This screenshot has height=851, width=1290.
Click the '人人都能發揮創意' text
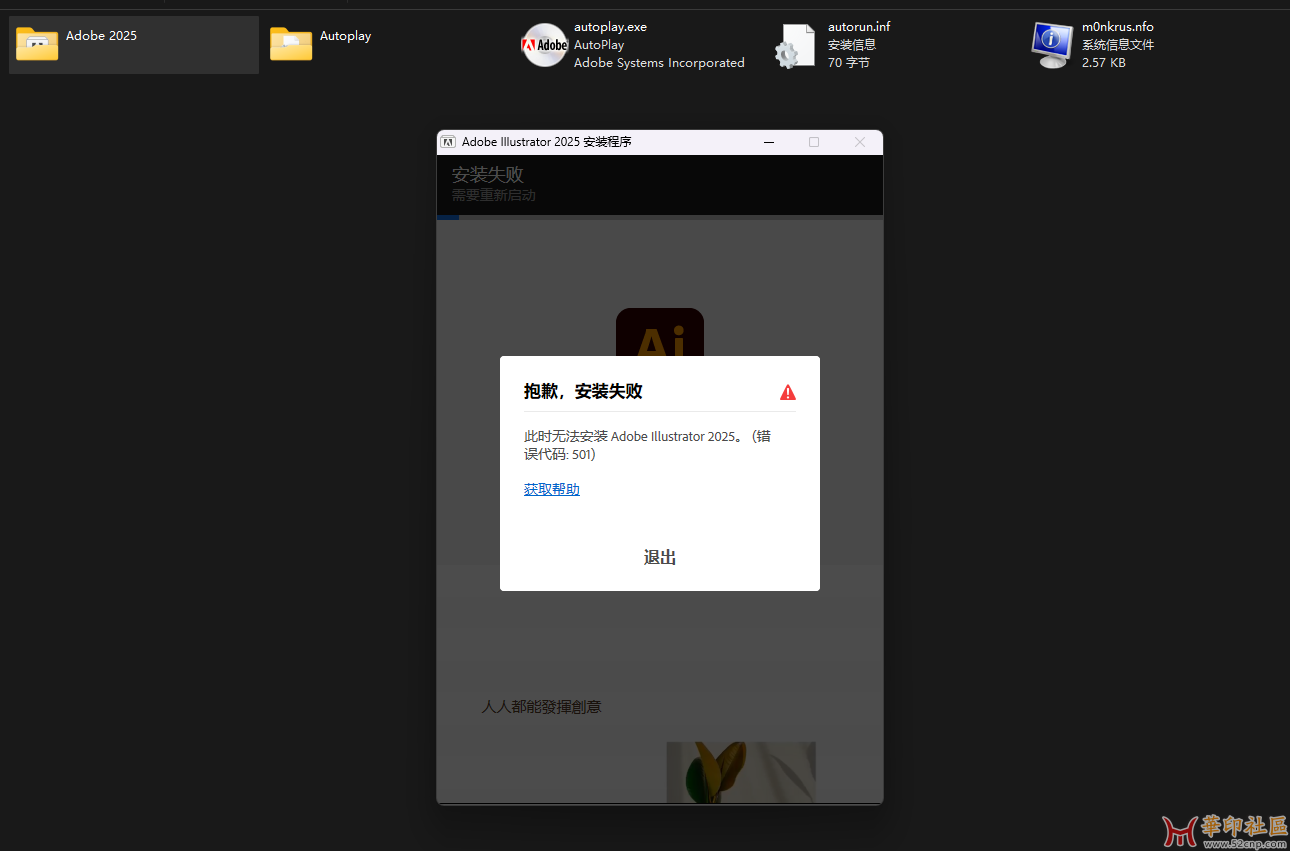click(541, 707)
